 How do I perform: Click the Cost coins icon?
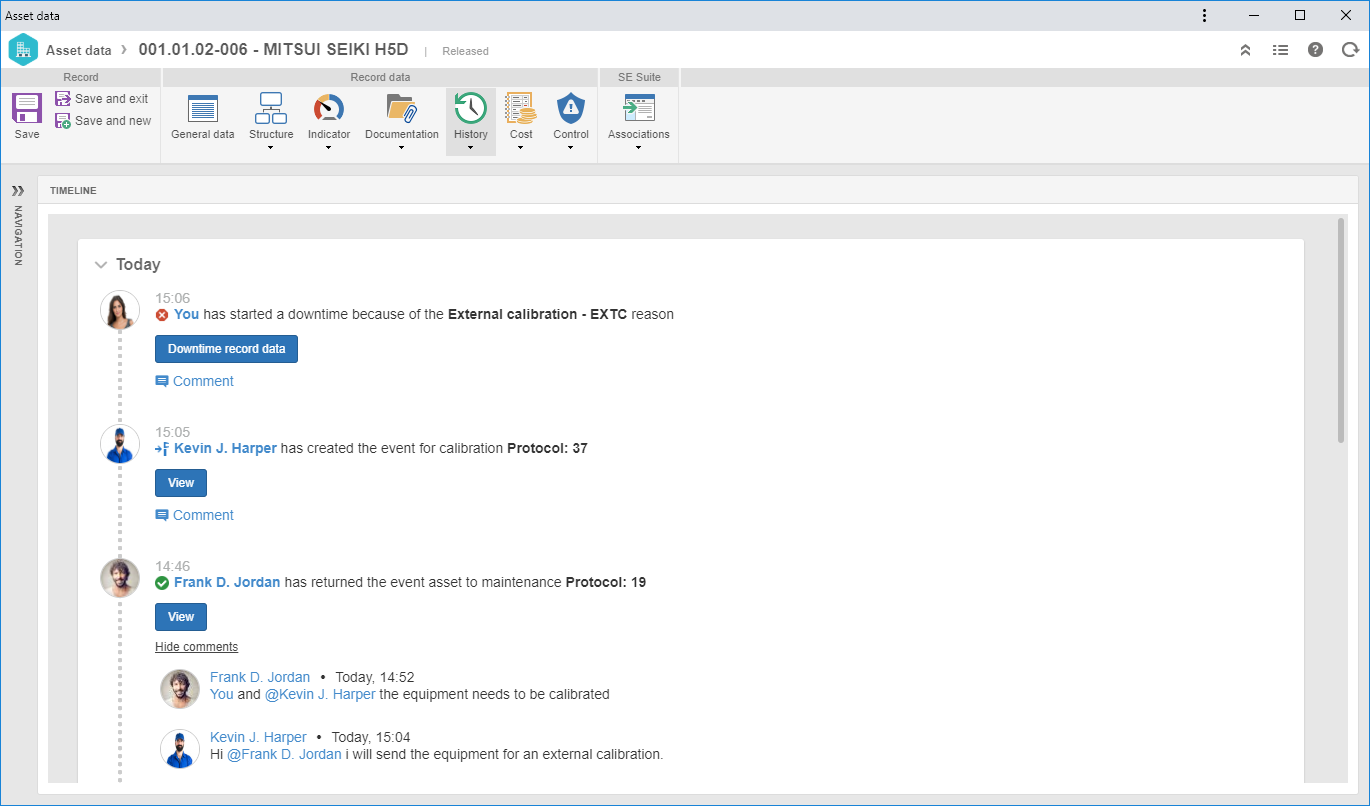tap(521, 108)
